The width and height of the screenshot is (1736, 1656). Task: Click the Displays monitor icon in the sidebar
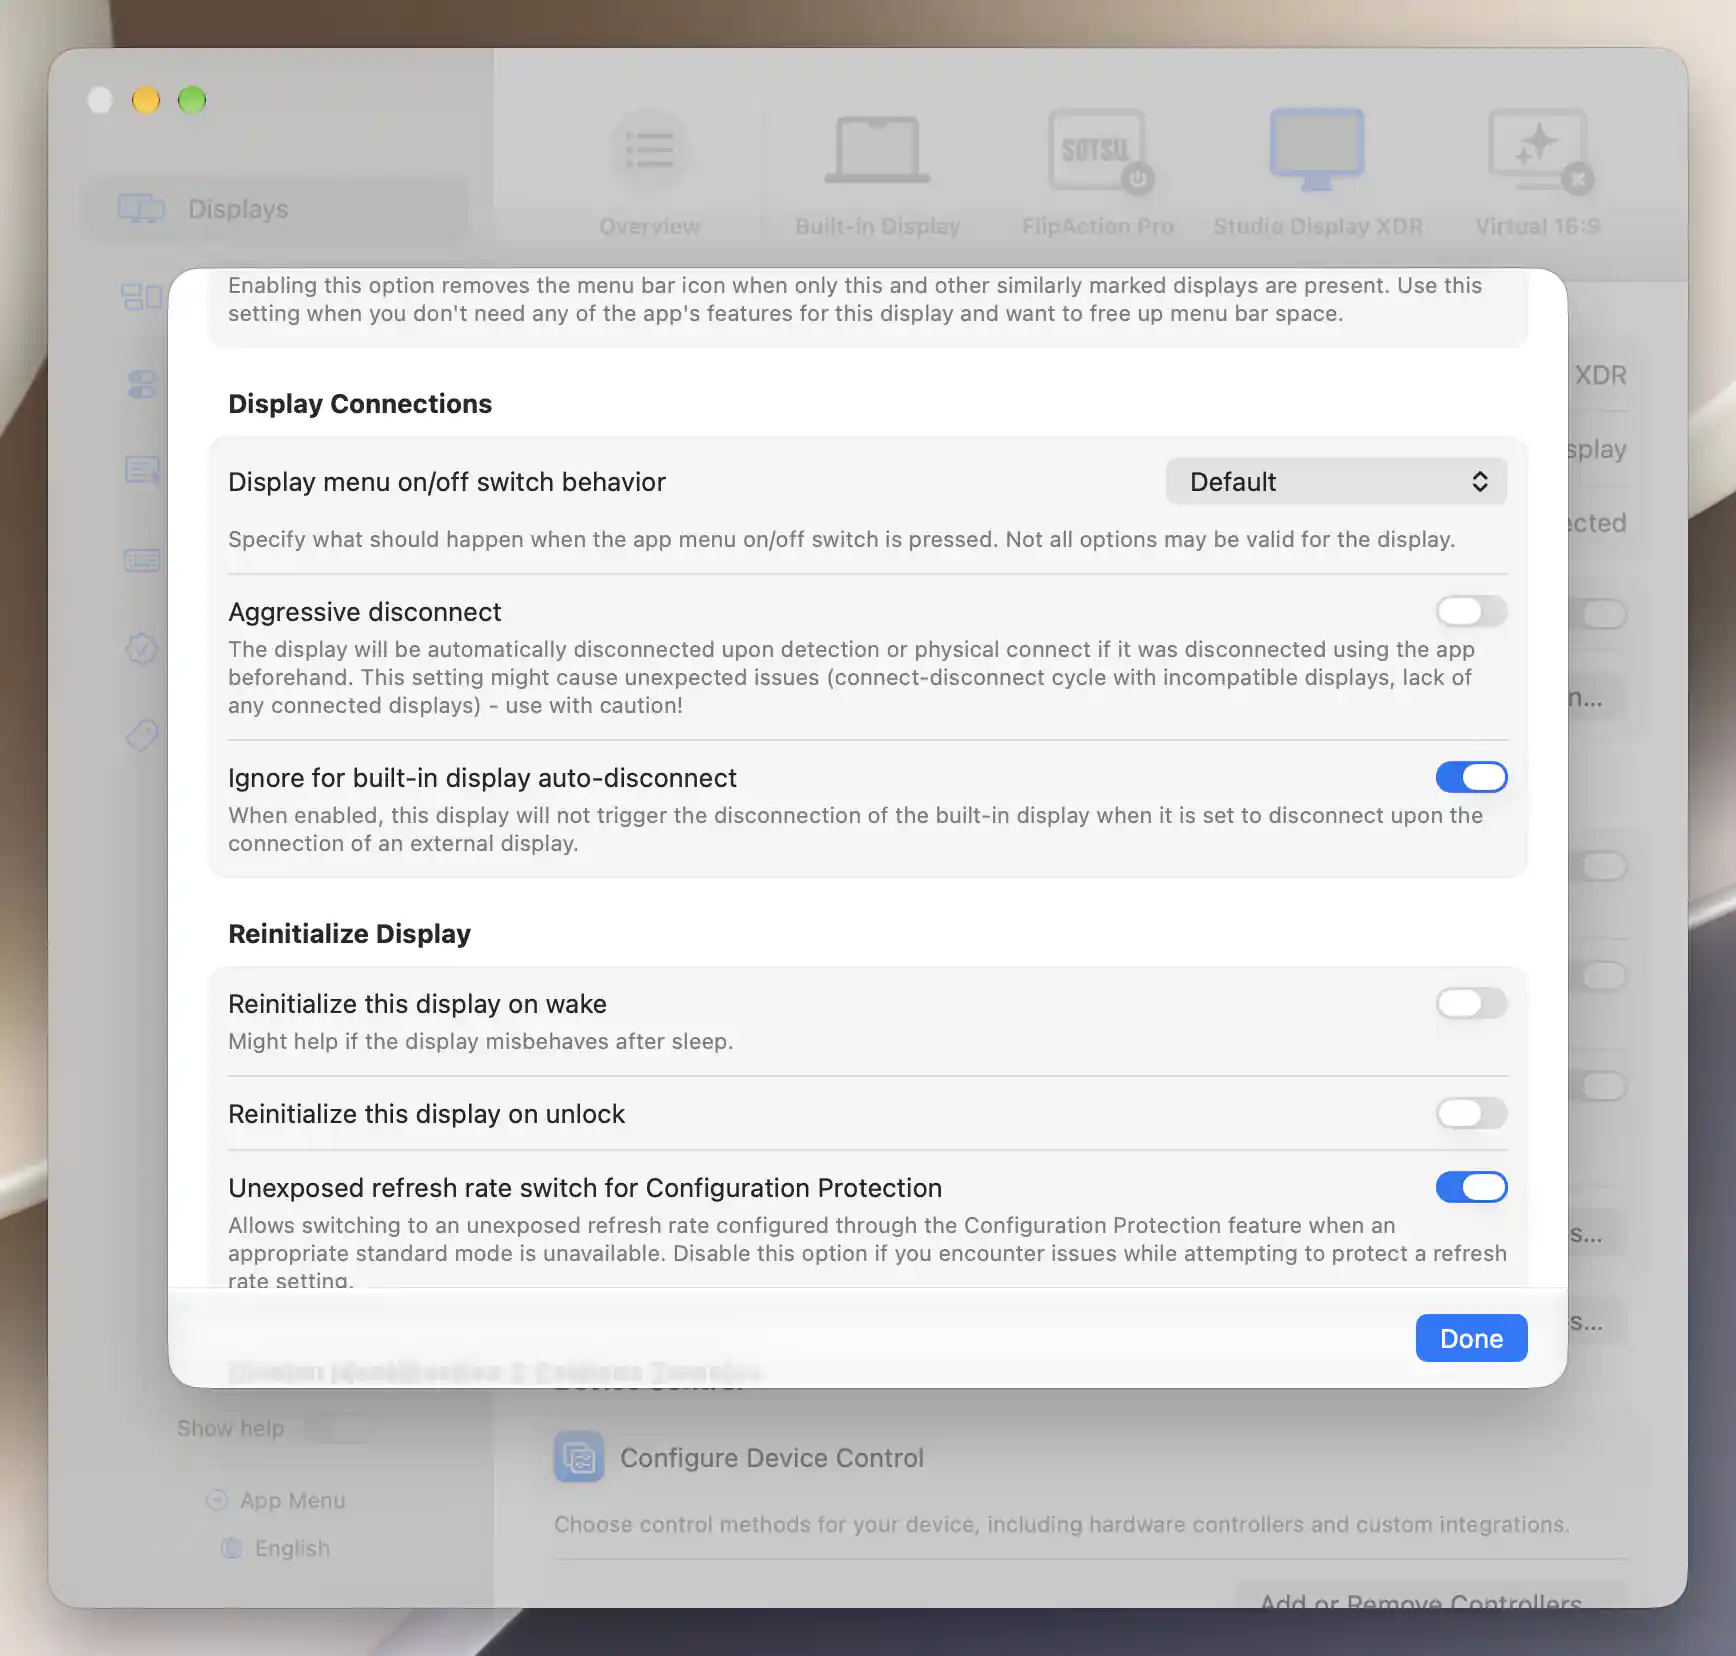click(141, 209)
